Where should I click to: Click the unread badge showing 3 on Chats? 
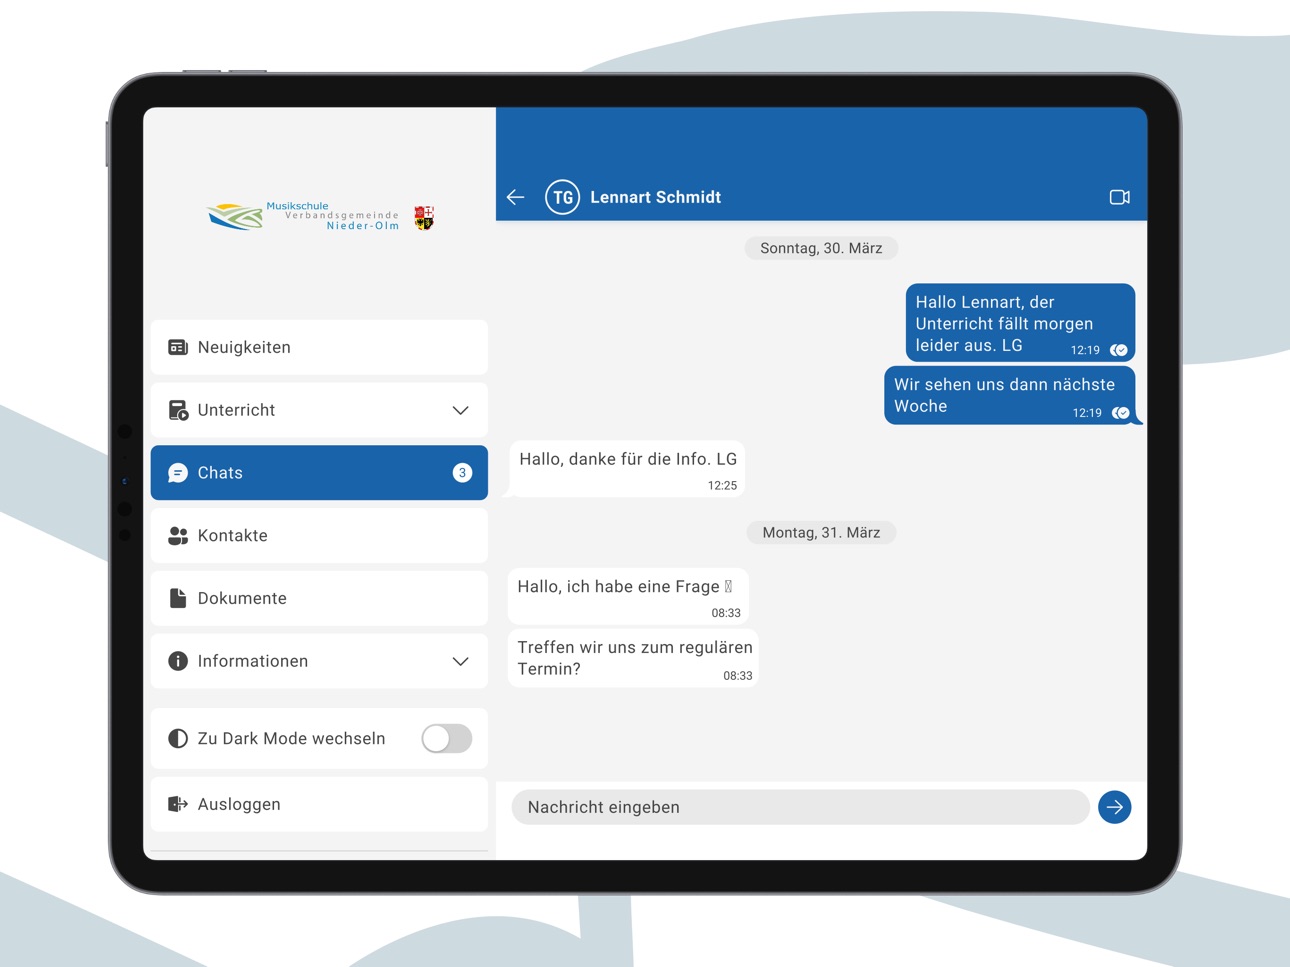point(462,473)
